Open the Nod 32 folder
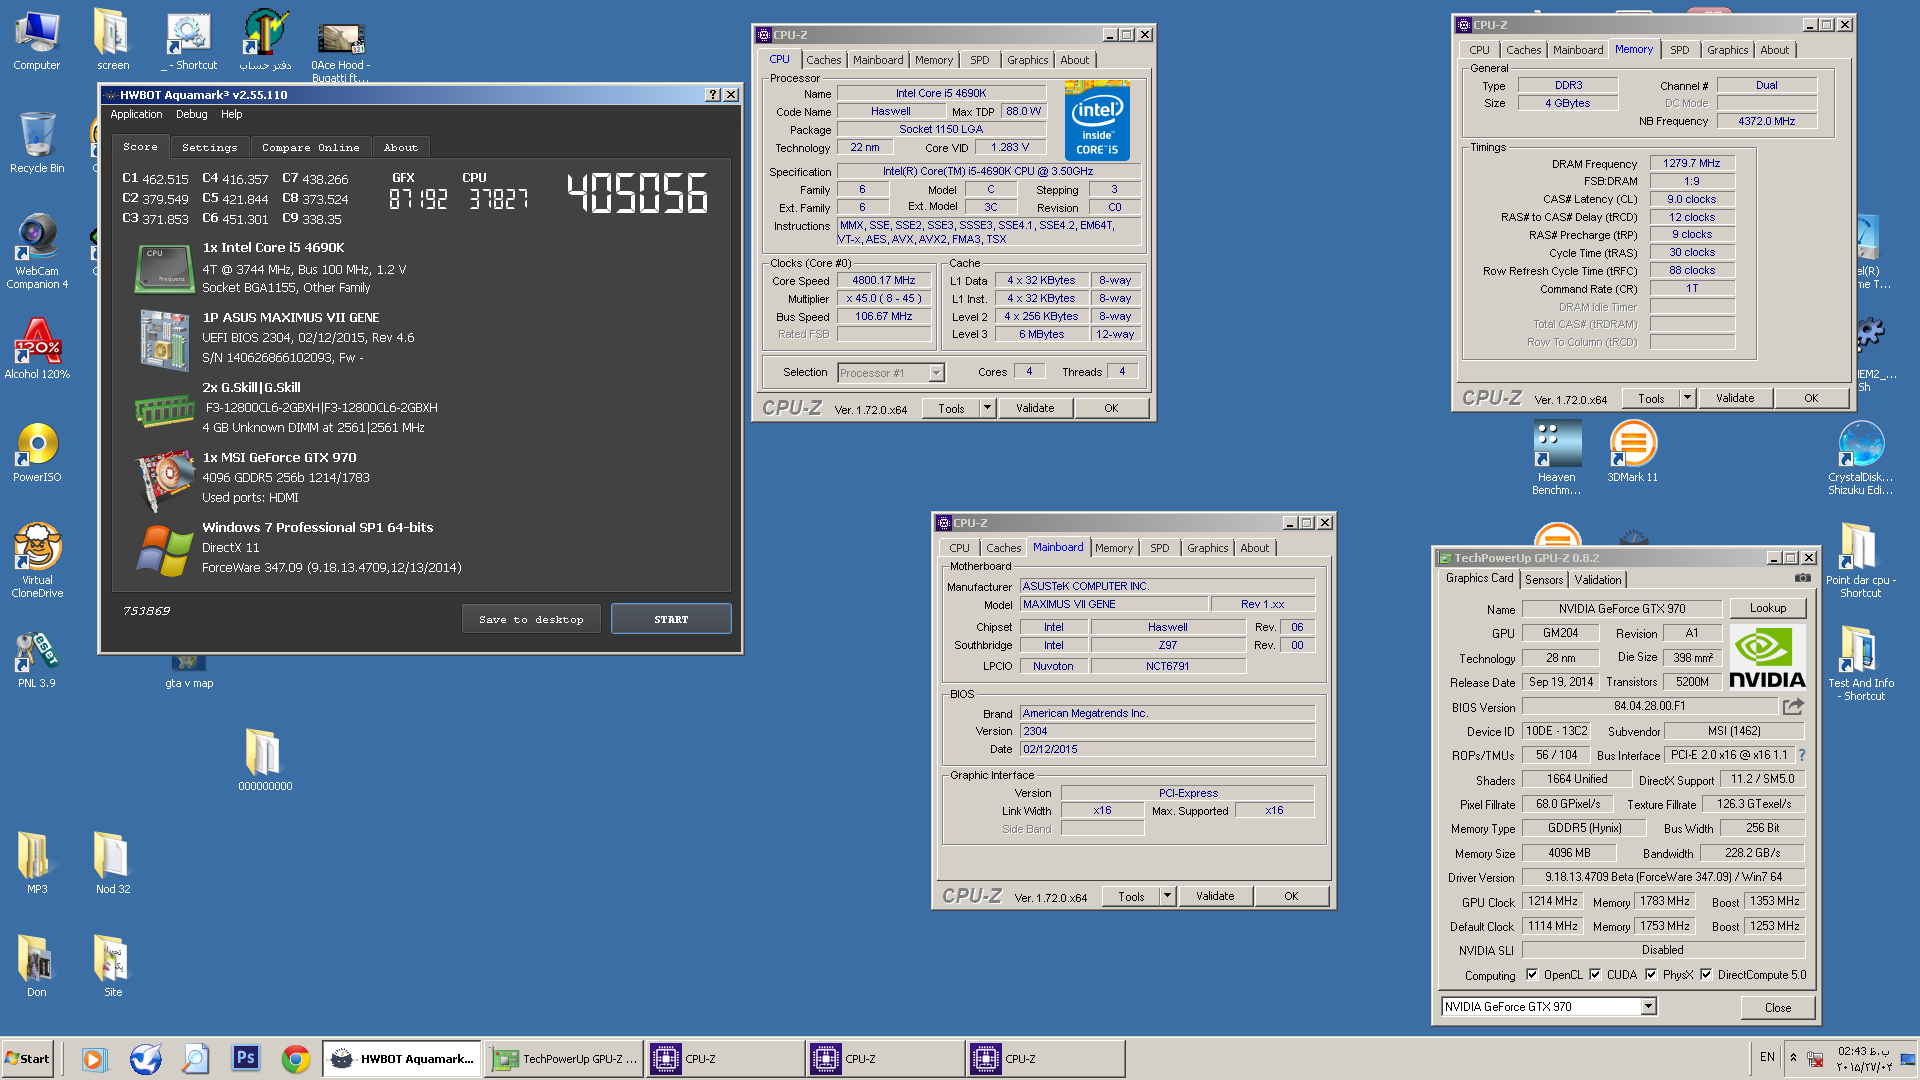The image size is (1920, 1080). pyautogui.click(x=113, y=864)
